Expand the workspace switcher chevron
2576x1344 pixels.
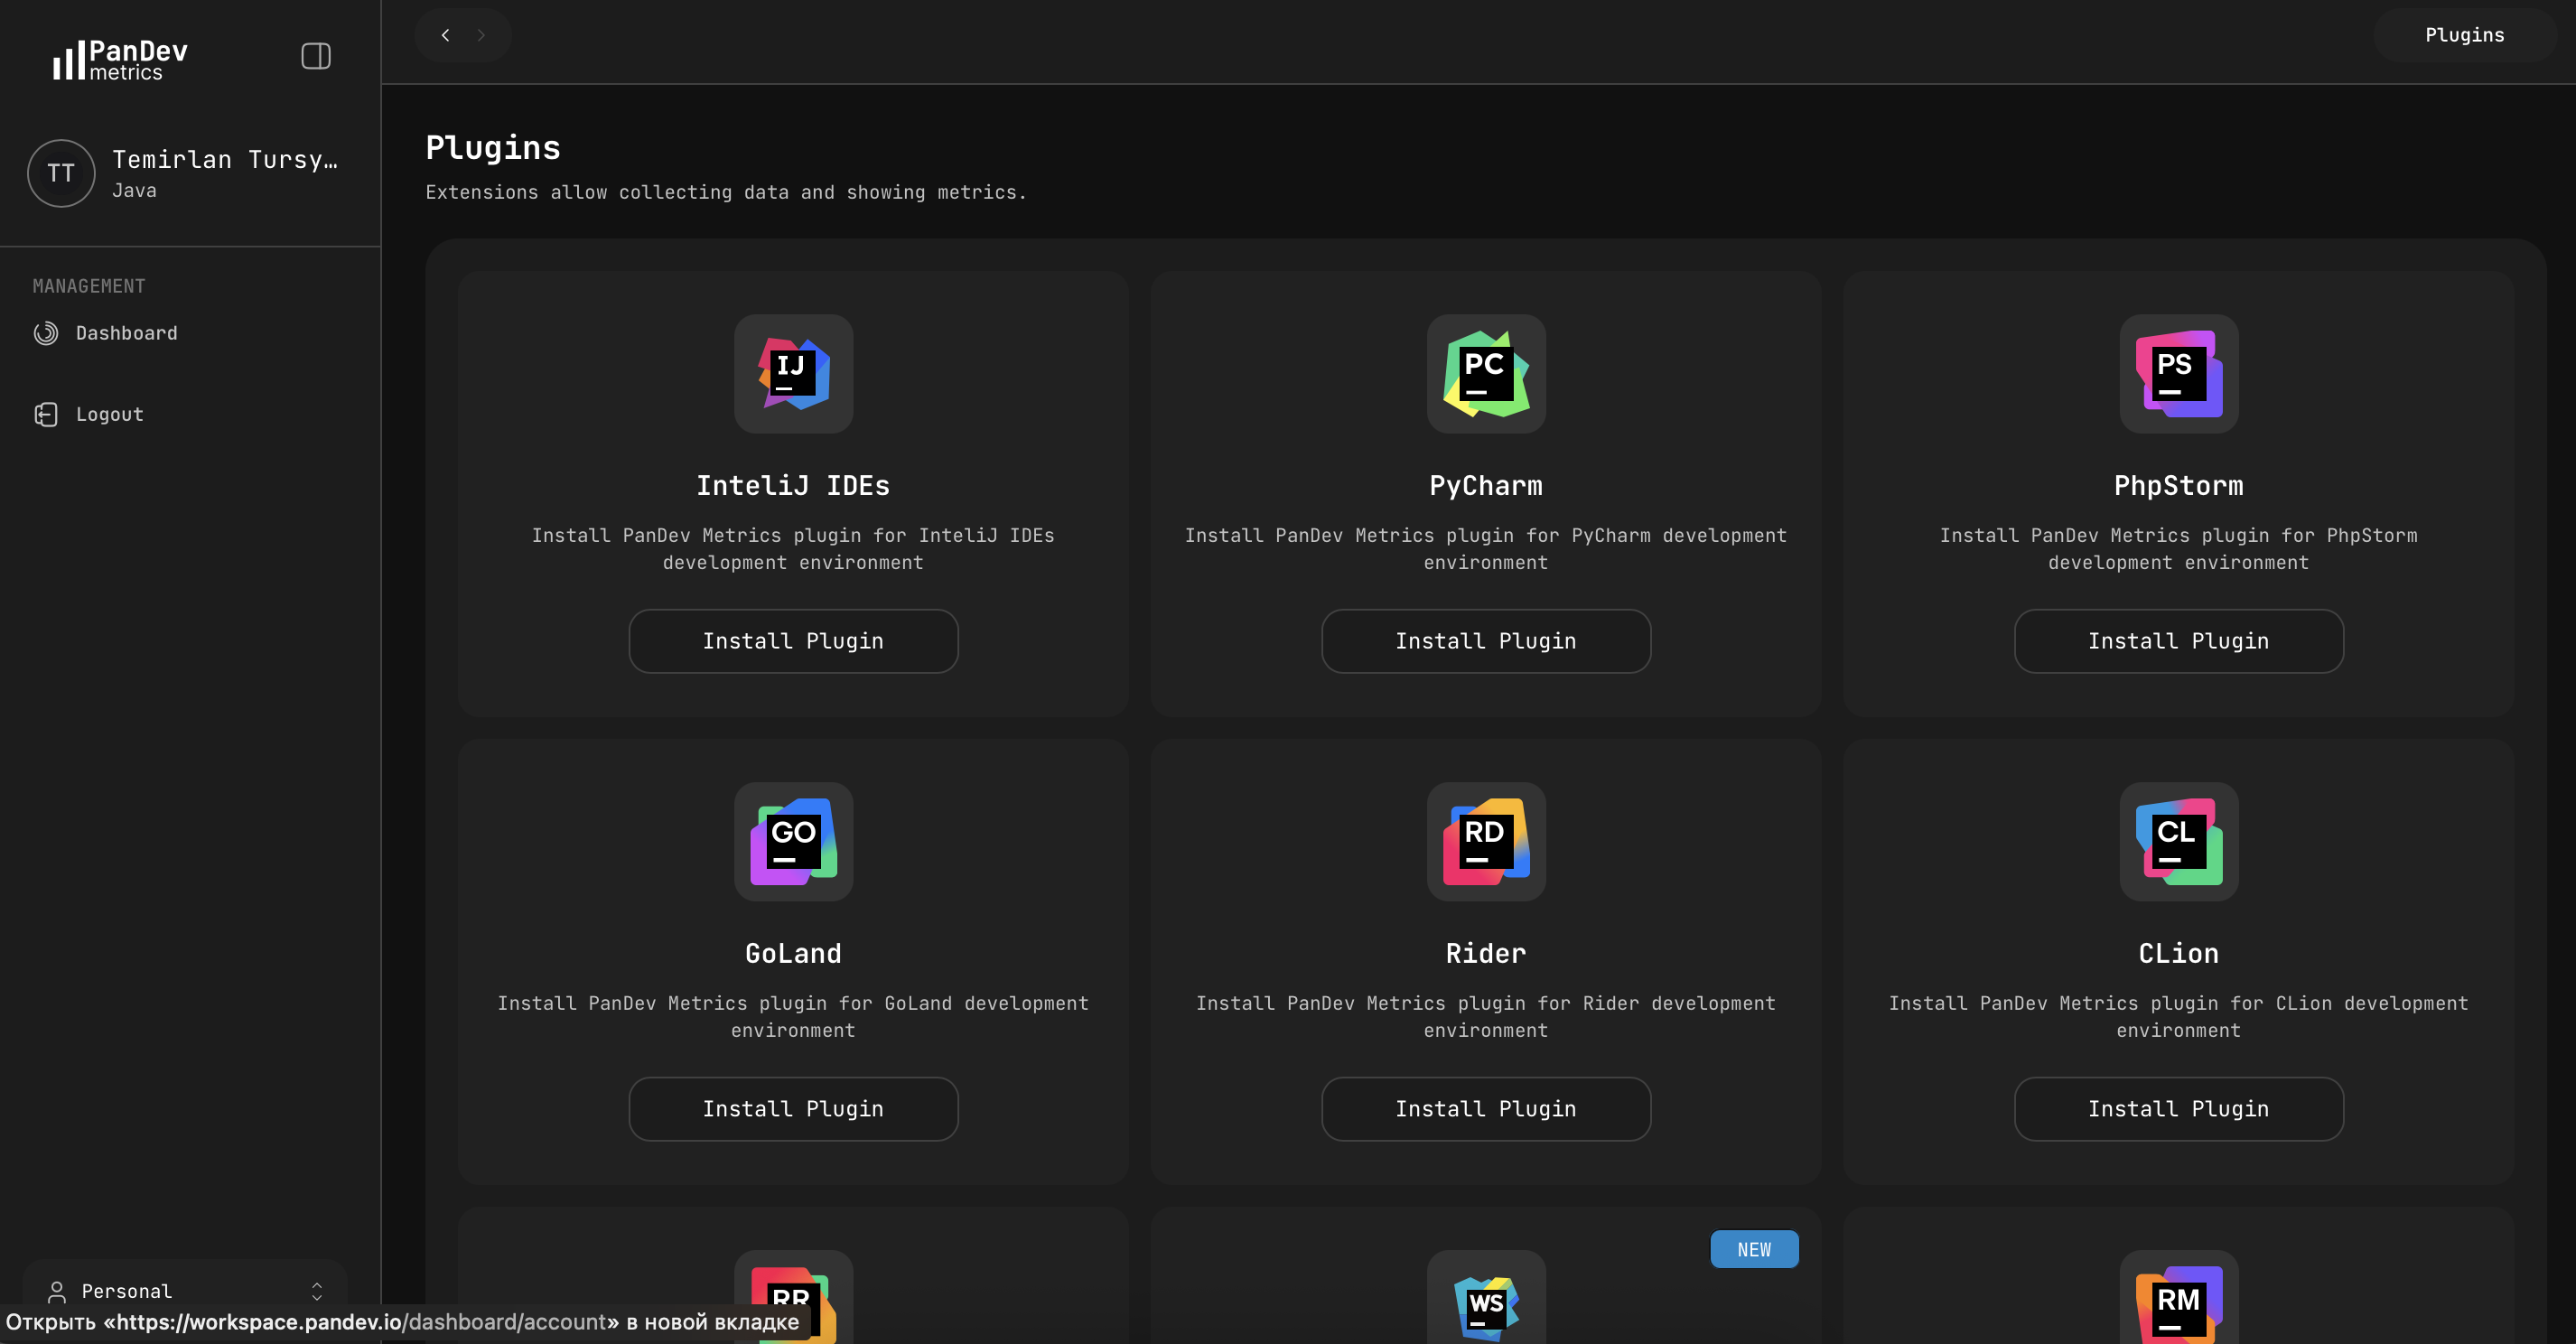(x=316, y=1291)
